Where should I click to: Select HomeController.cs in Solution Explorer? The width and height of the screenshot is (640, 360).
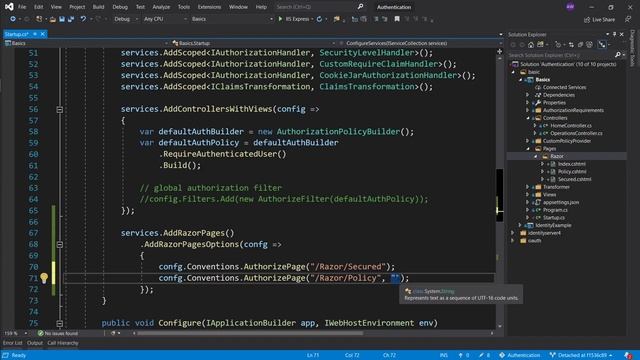coord(571,126)
